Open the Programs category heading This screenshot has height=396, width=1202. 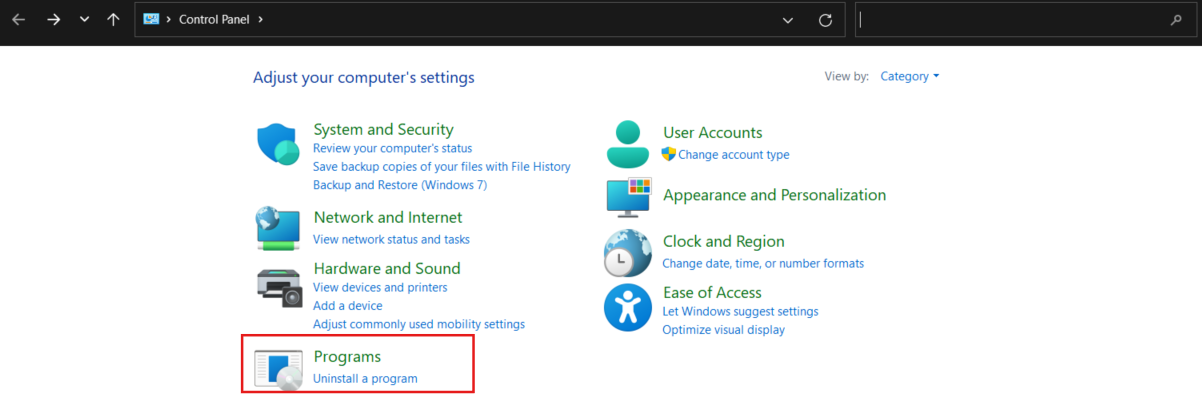click(347, 356)
